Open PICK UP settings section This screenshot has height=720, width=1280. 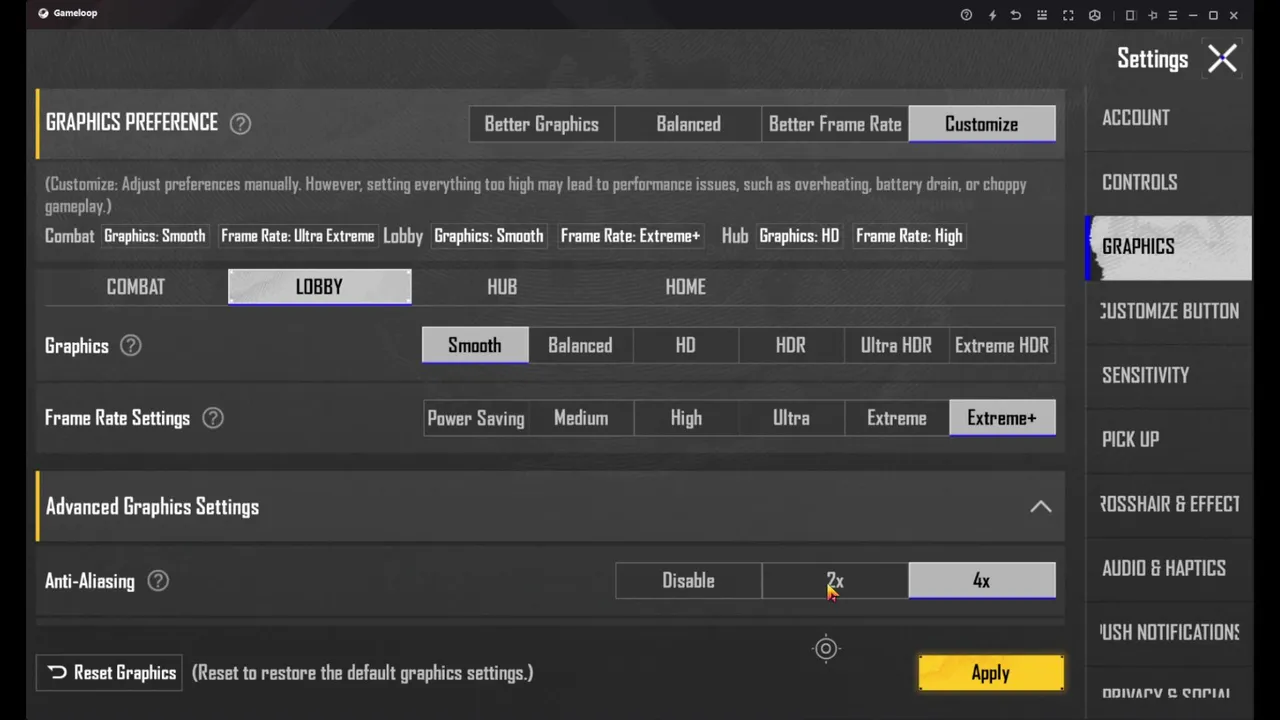(1168, 439)
